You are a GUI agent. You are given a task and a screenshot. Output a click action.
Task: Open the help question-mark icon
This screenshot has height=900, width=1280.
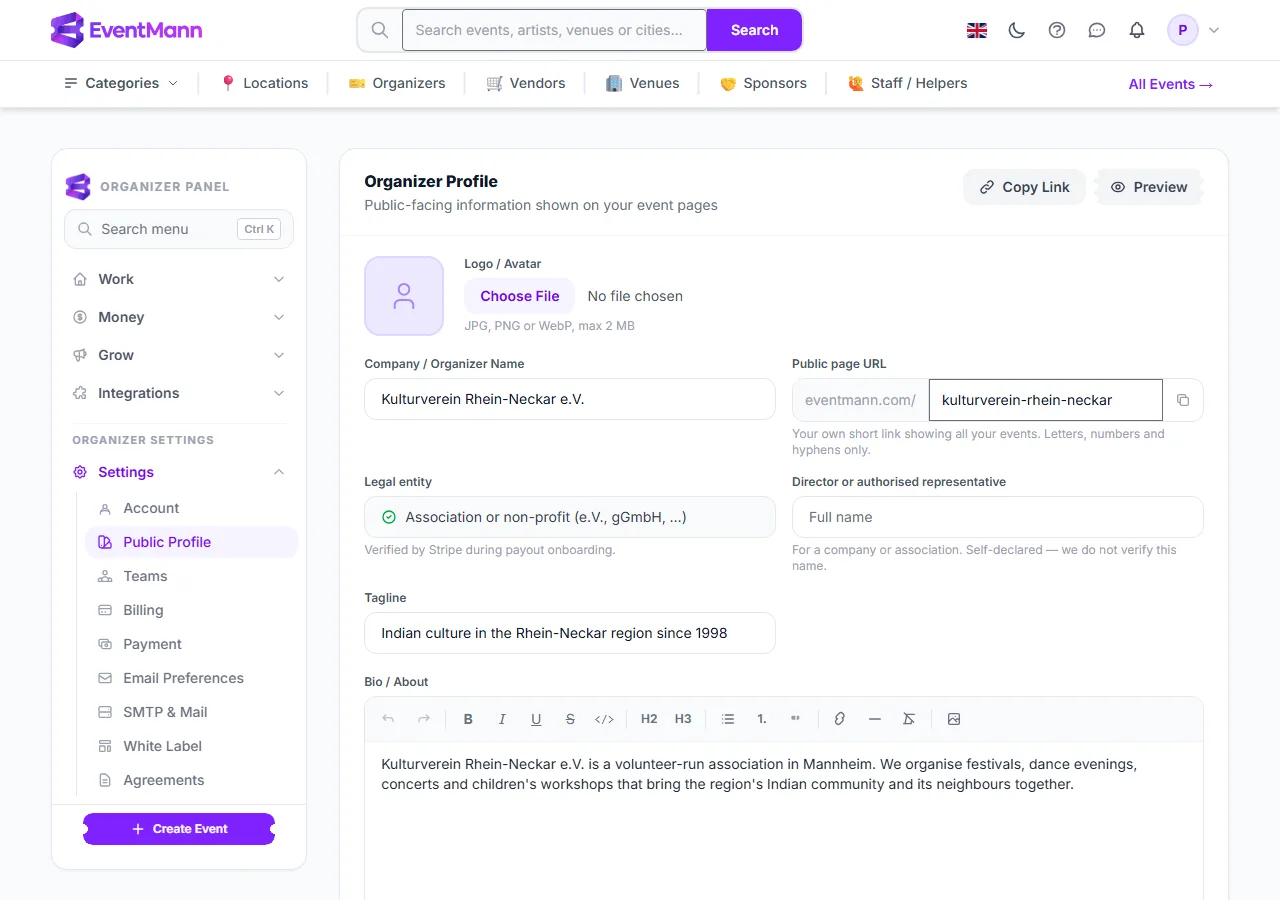[x=1057, y=30]
